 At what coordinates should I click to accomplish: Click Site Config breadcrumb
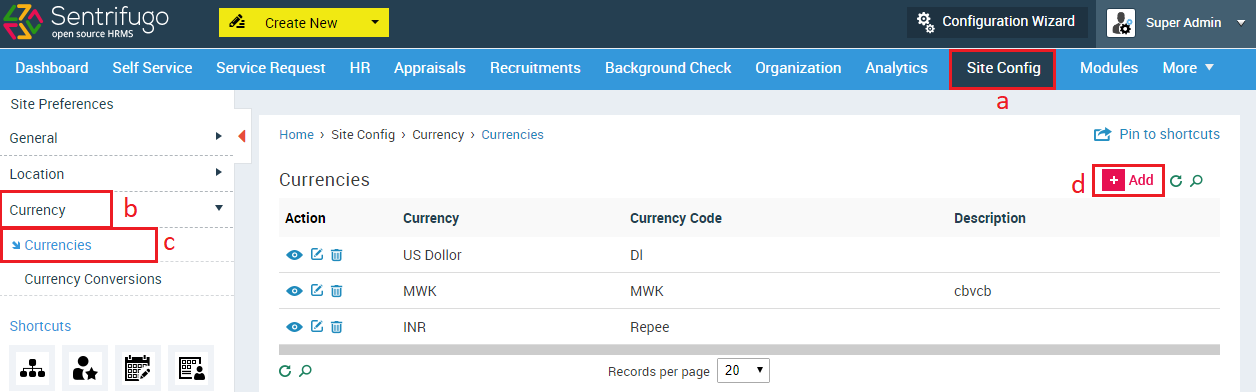coord(363,134)
